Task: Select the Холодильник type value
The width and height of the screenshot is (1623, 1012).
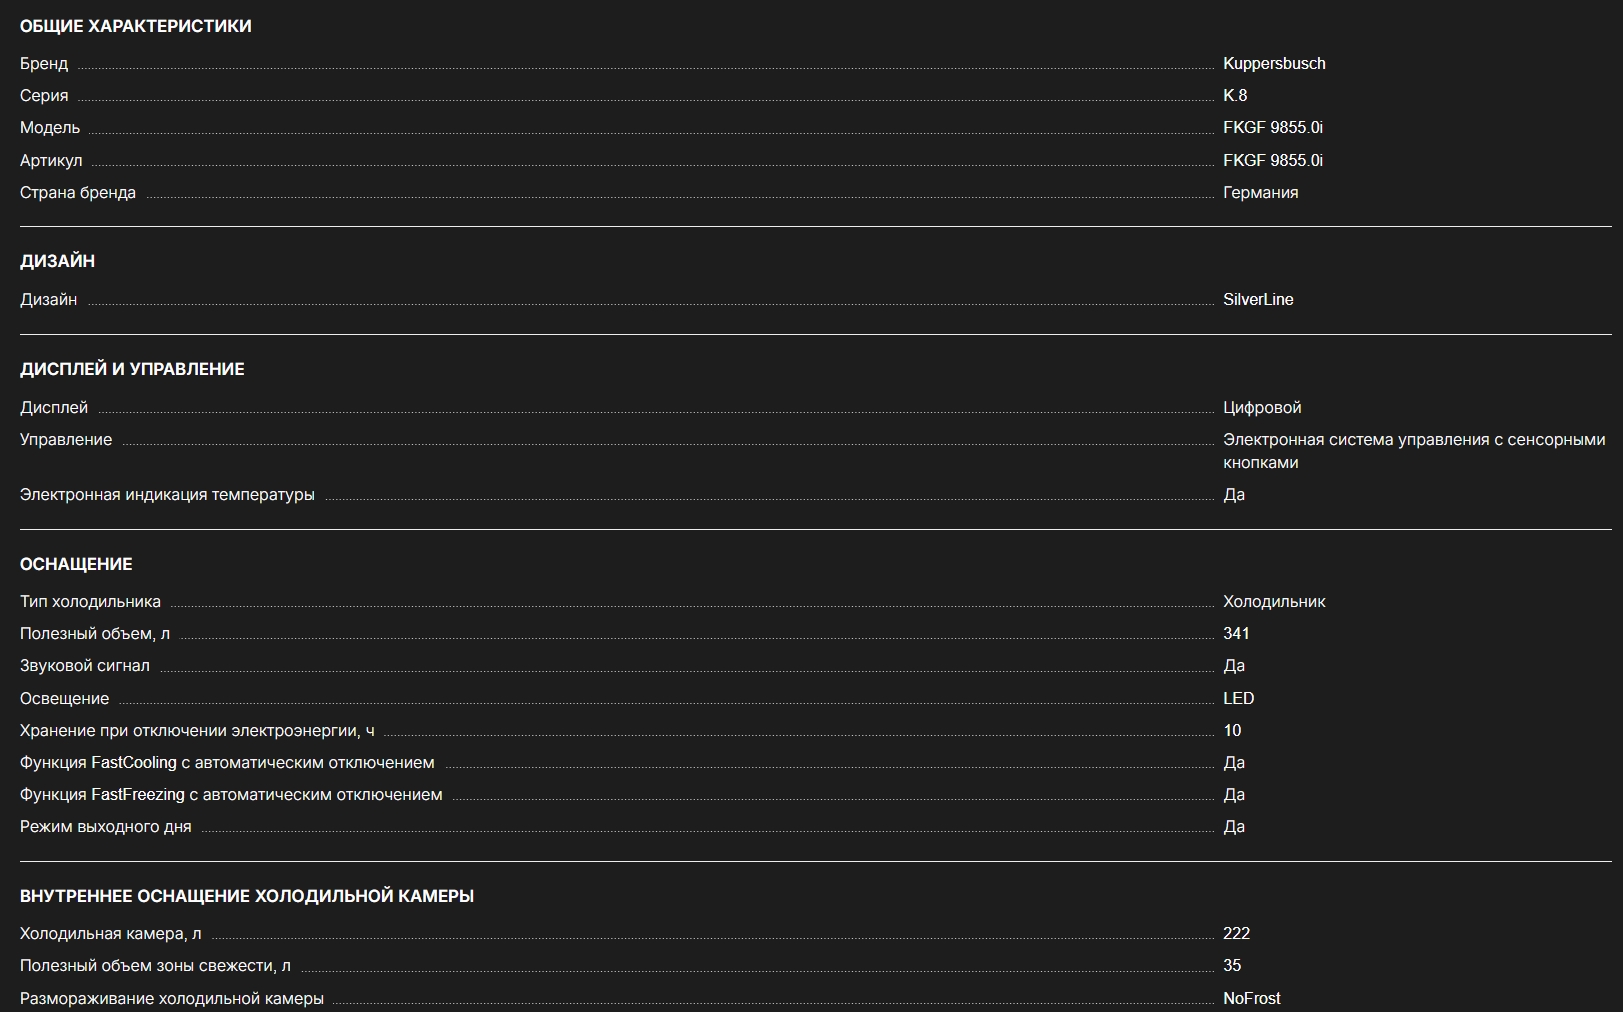Action: pyautogui.click(x=1273, y=601)
